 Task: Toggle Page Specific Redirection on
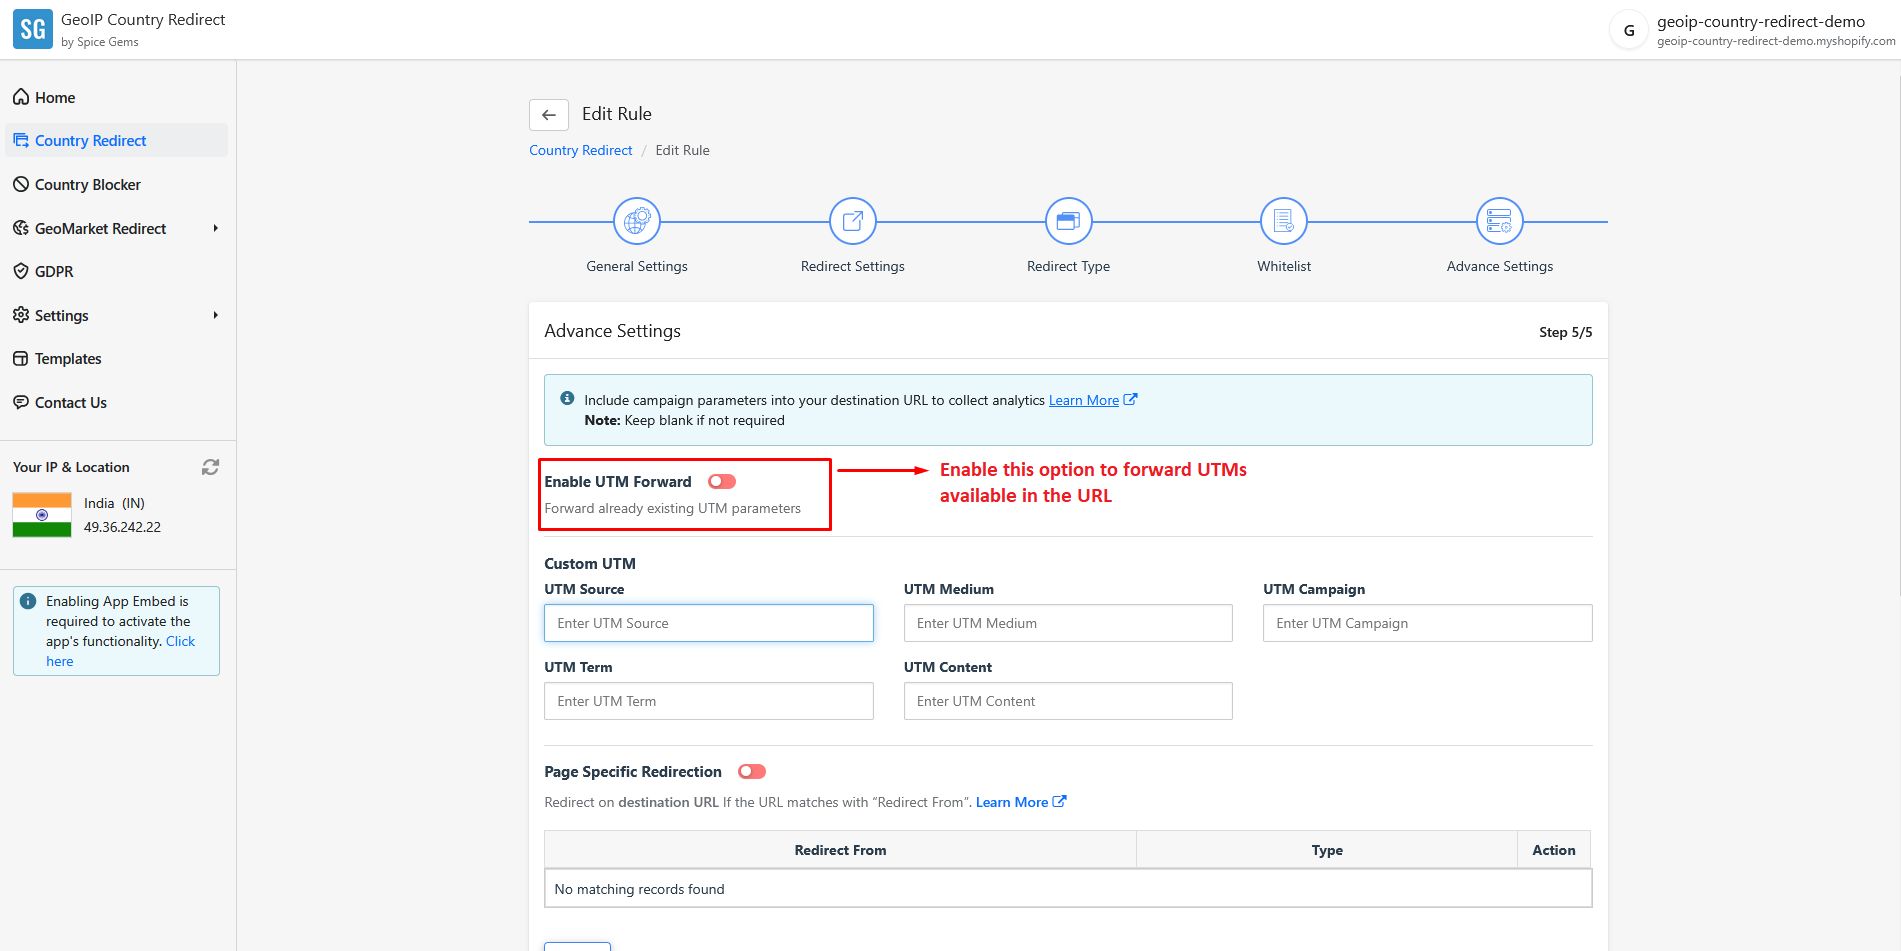(x=752, y=772)
